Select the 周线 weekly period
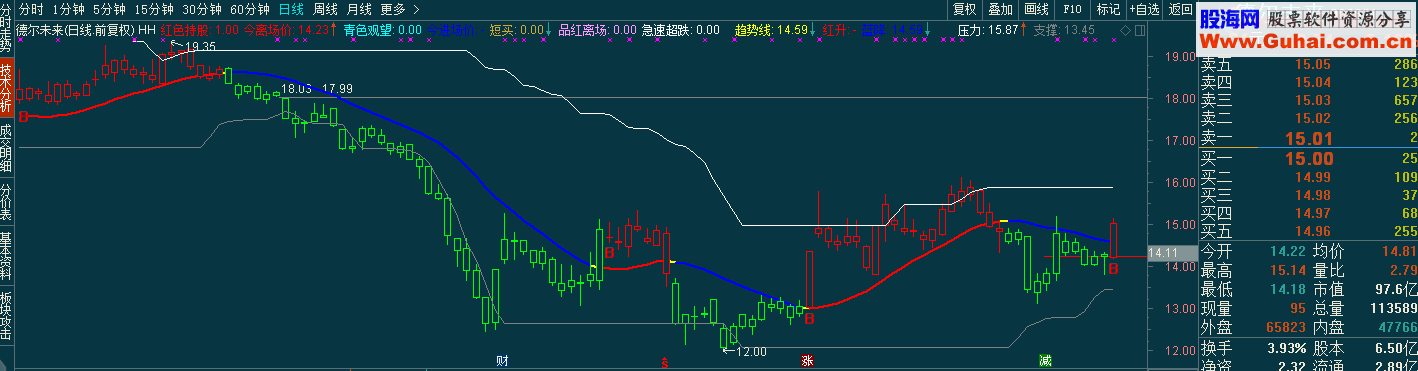This screenshot has width=1418, height=371. click(x=326, y=9)
